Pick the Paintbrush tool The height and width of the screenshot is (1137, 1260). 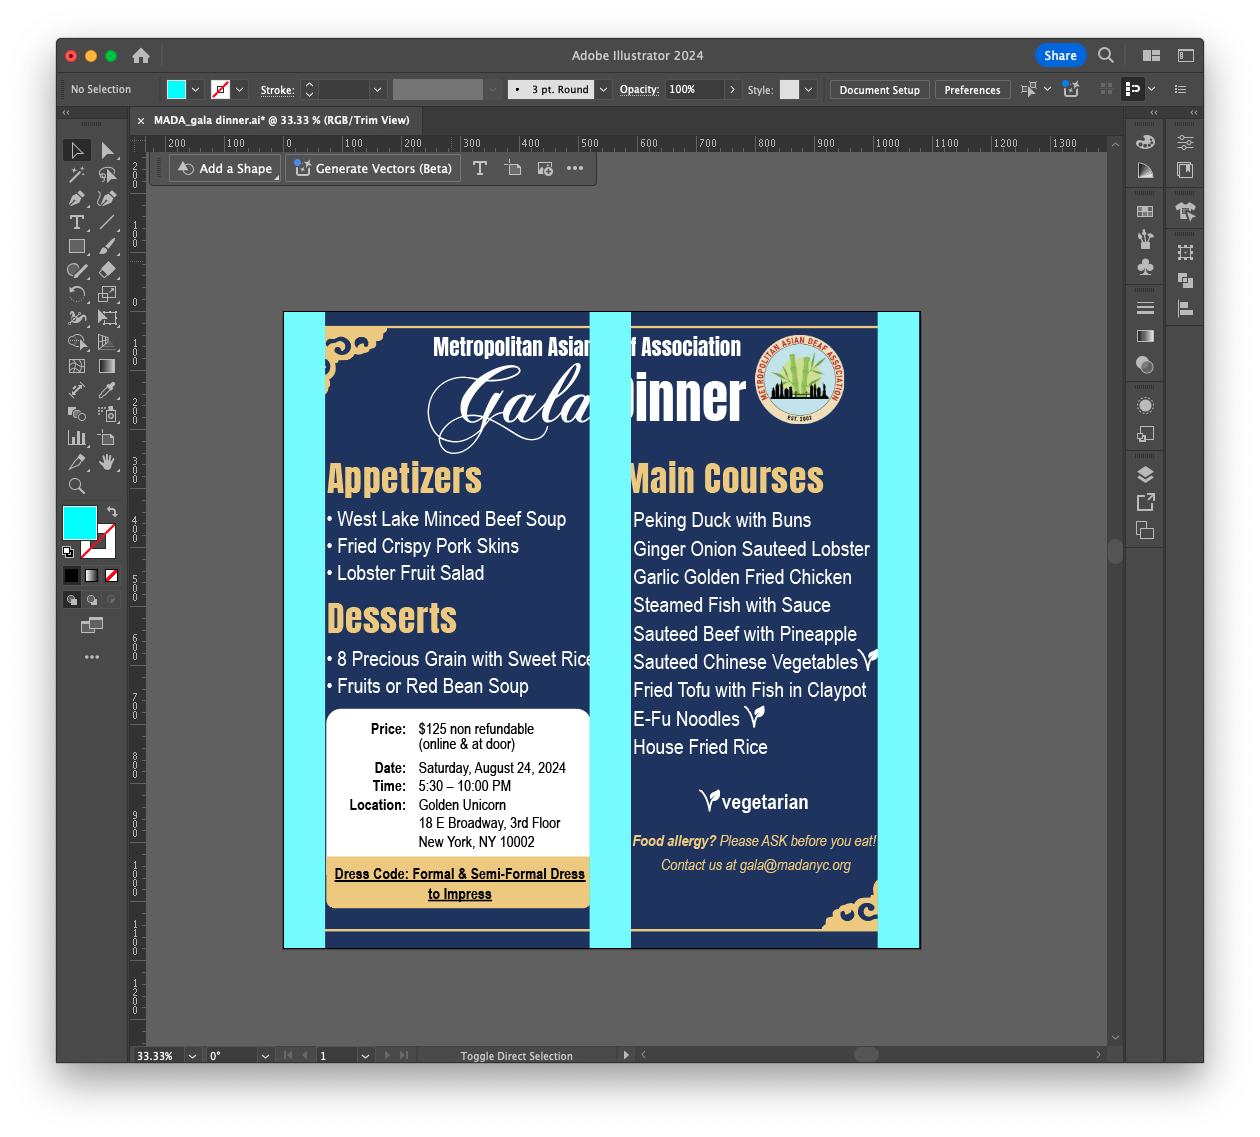pyautogui.click(x=107, y=246)
